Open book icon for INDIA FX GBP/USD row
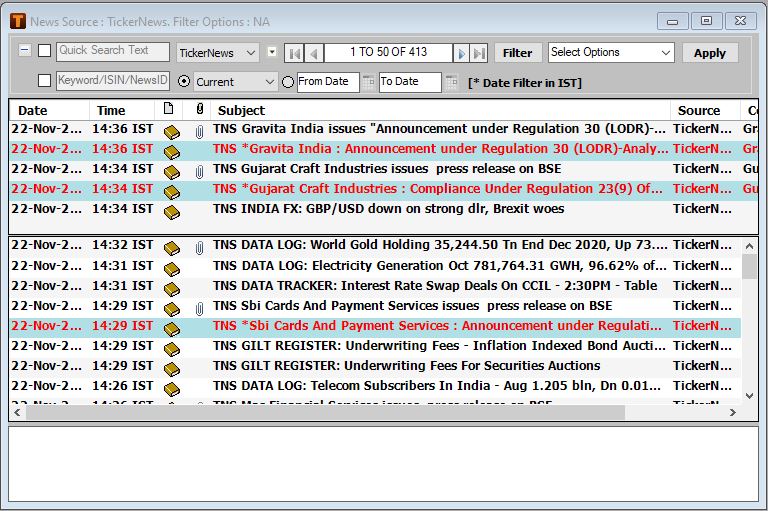The image size is (768, 511). point(171,213)
